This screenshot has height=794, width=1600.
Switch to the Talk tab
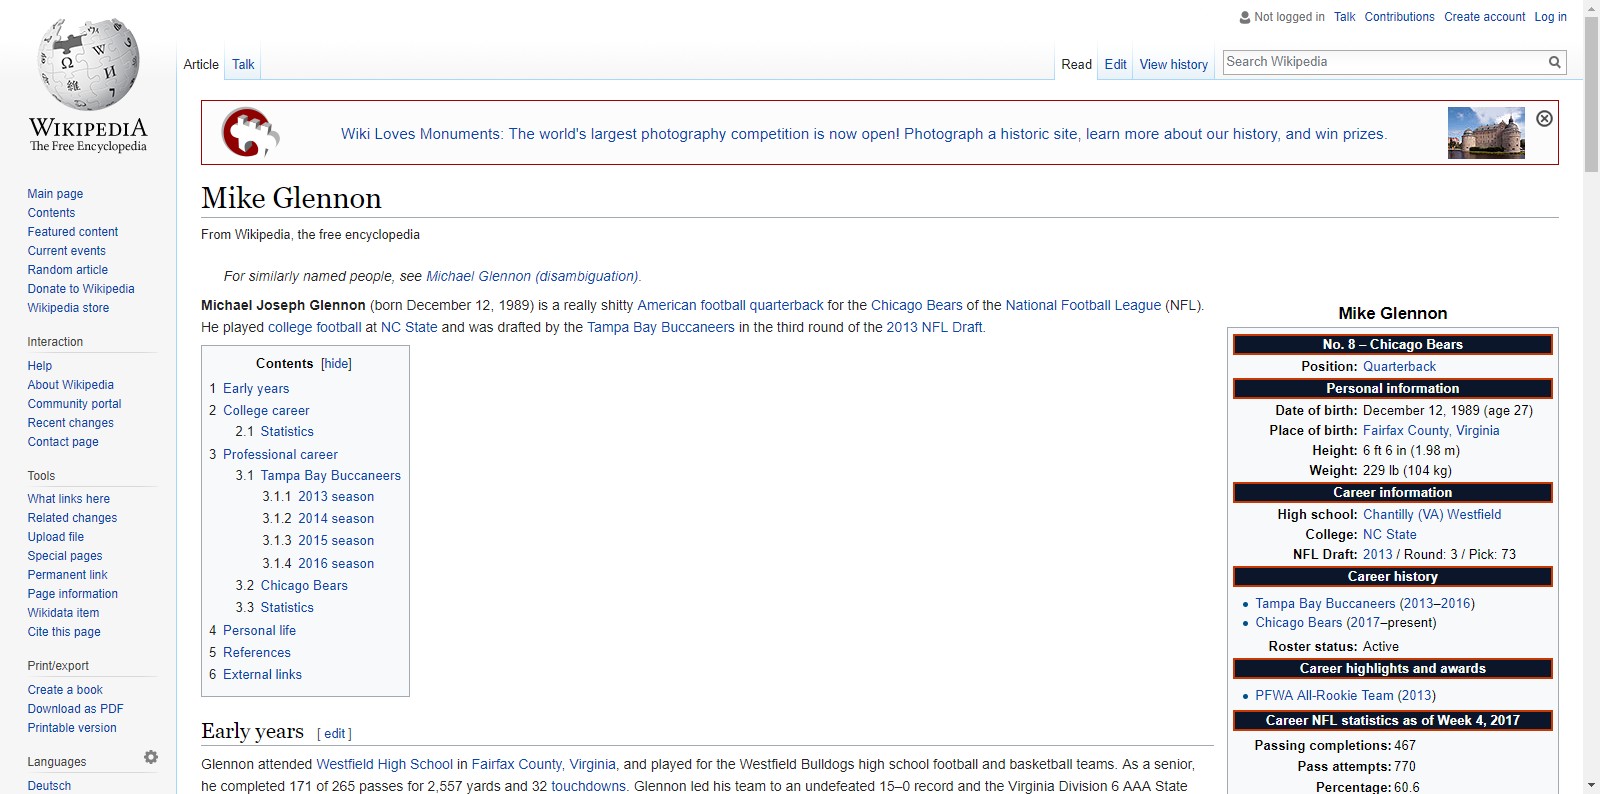[x=243, y=64]
